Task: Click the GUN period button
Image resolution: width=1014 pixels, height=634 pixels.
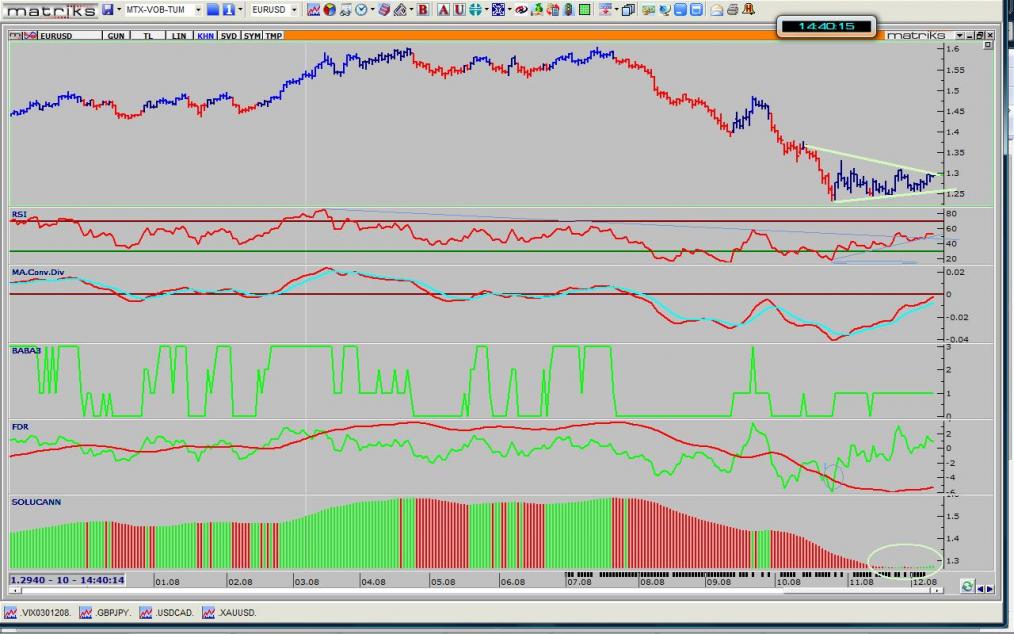Action: [116, 35]
